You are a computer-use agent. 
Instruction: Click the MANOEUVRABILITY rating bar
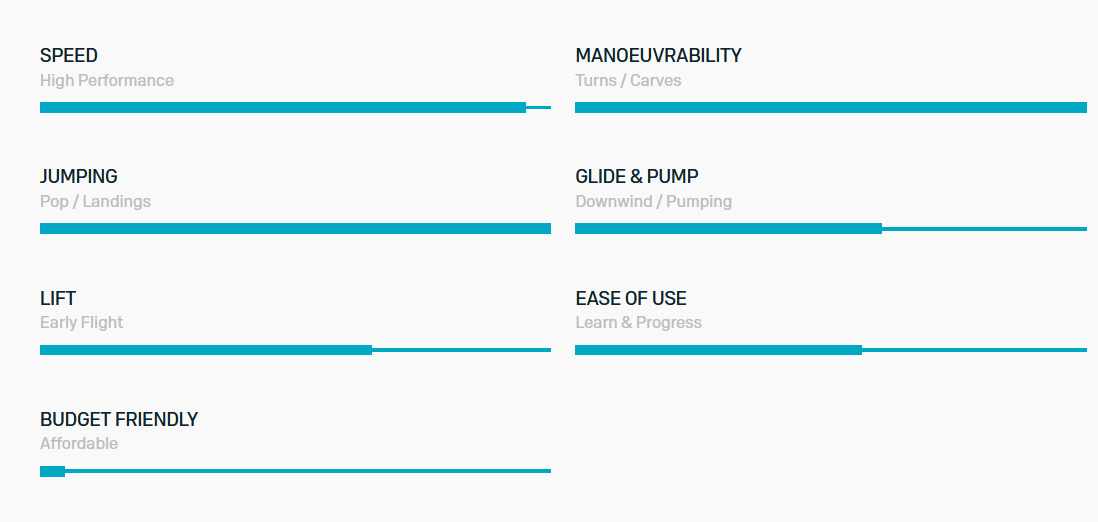[x=831, y=107]
